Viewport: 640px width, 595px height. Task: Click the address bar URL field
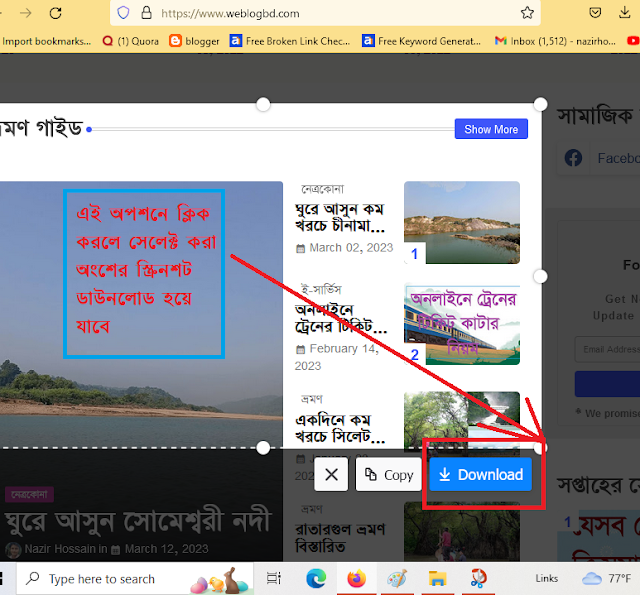coord(327,13)
